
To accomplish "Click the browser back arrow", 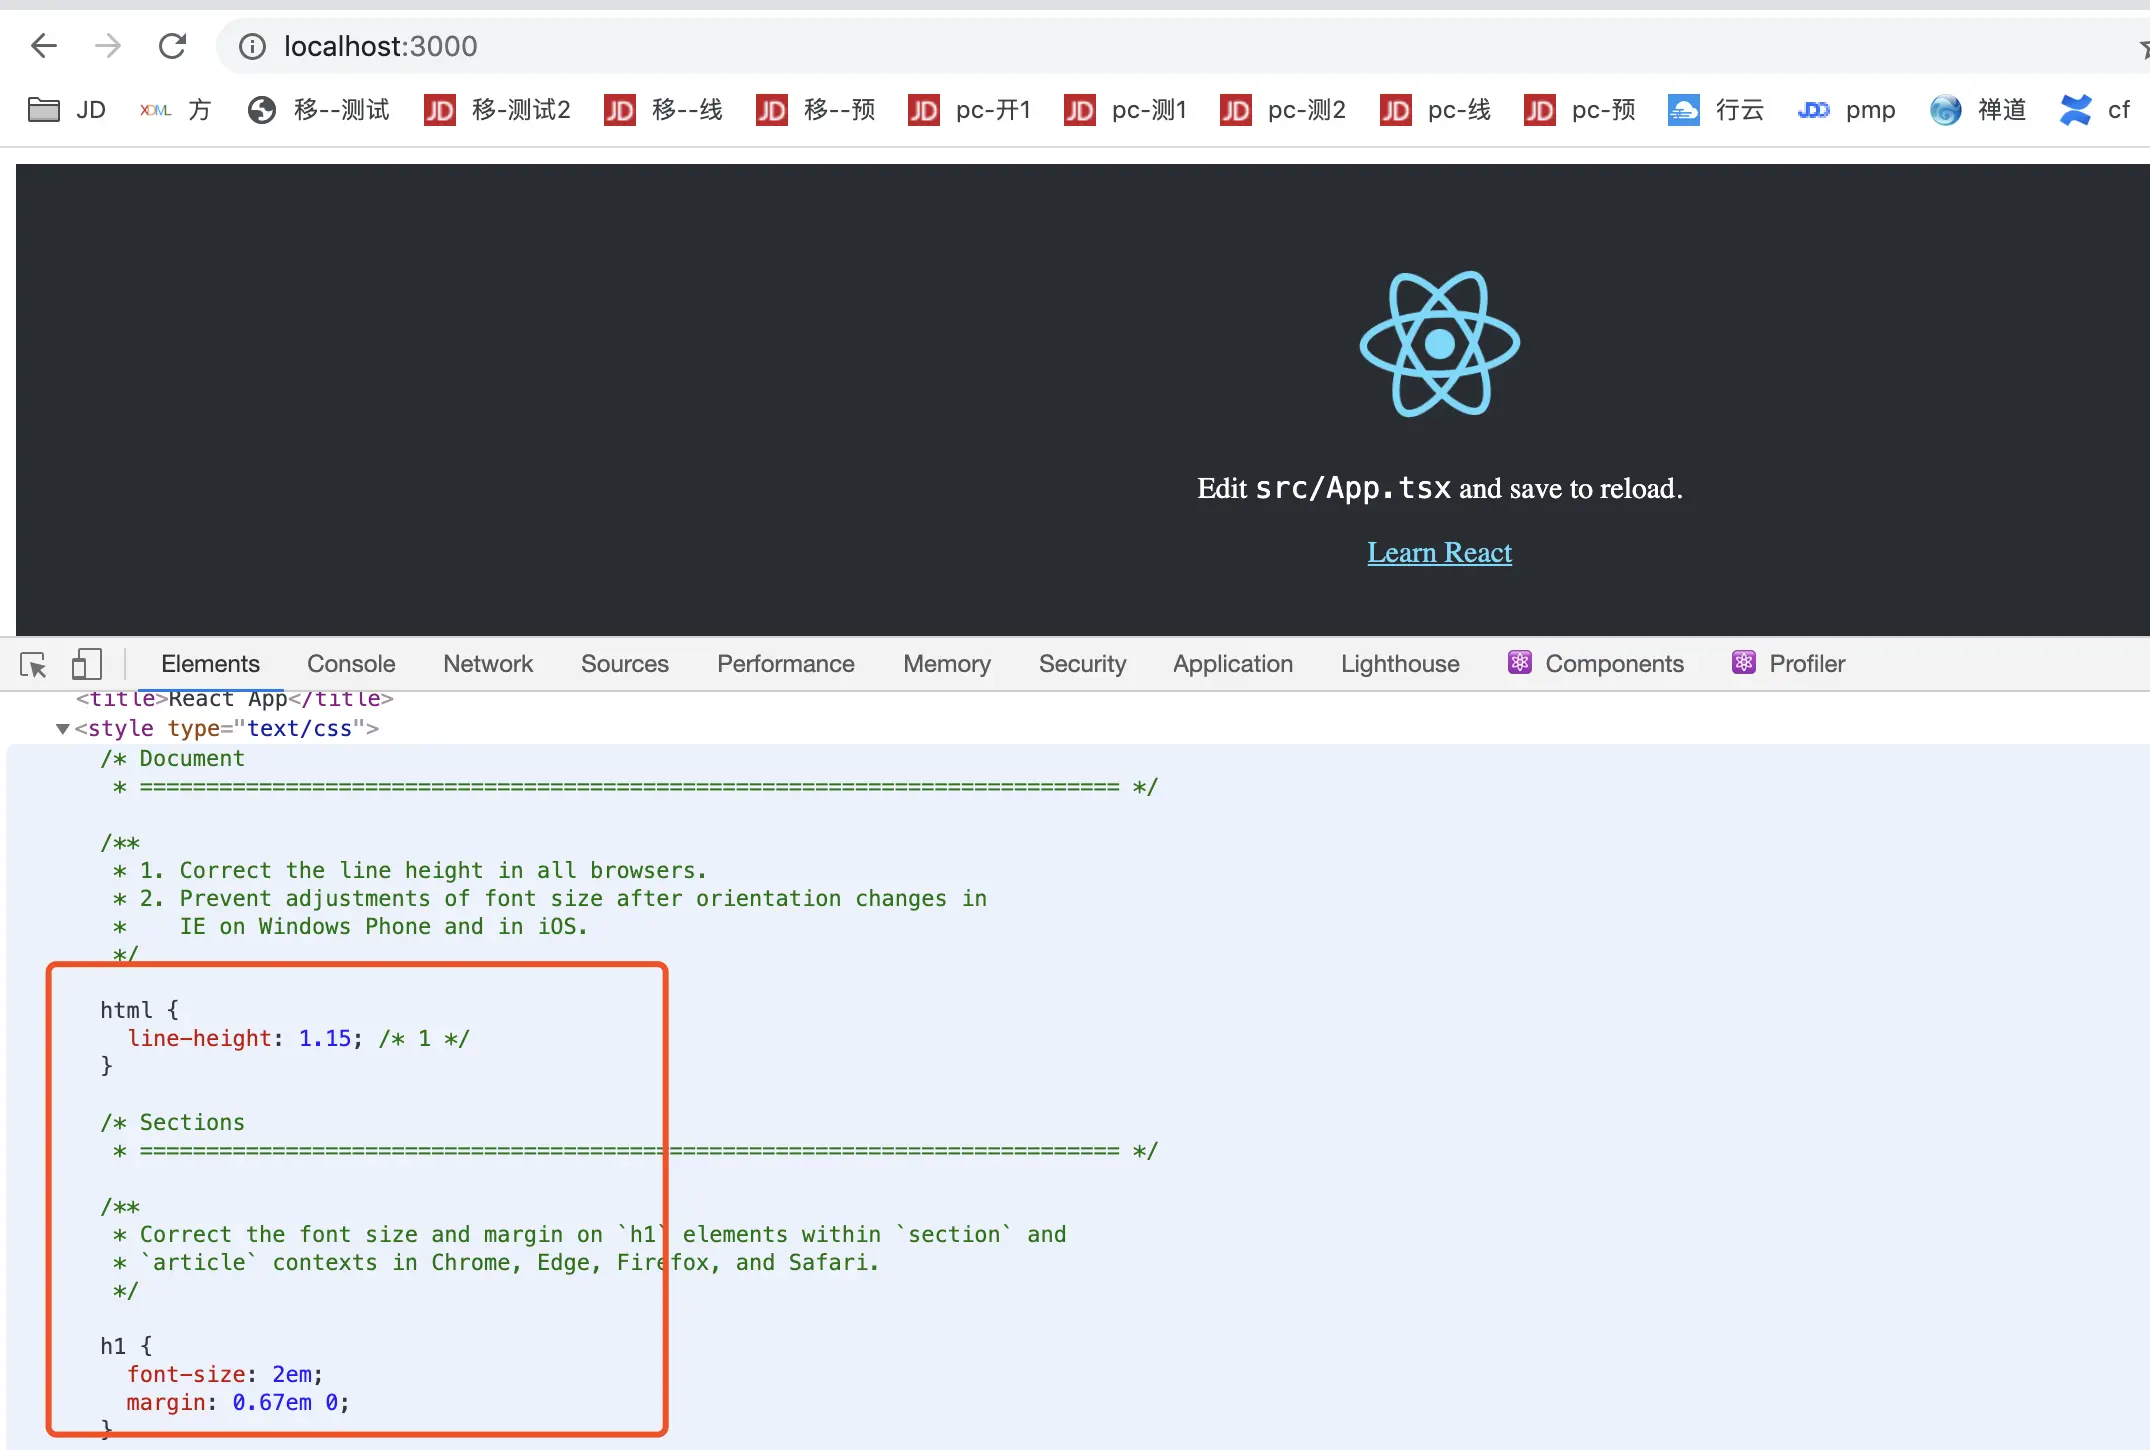I will click(44, 46).
